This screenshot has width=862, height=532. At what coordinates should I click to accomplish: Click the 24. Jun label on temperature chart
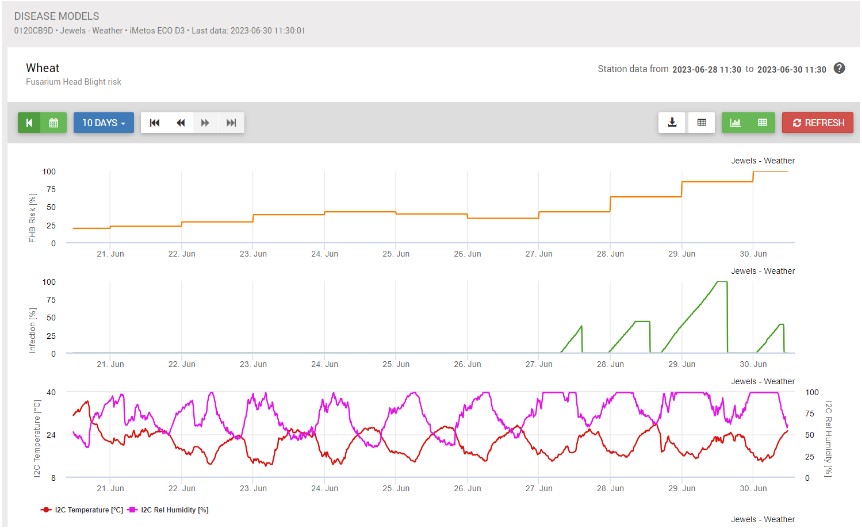(x=324, y=488)
